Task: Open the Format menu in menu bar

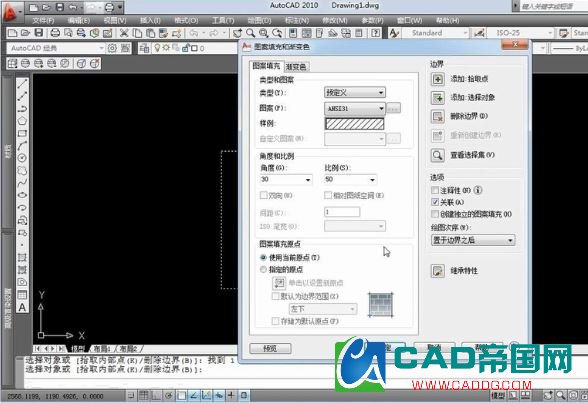Action: pos(186,20)
